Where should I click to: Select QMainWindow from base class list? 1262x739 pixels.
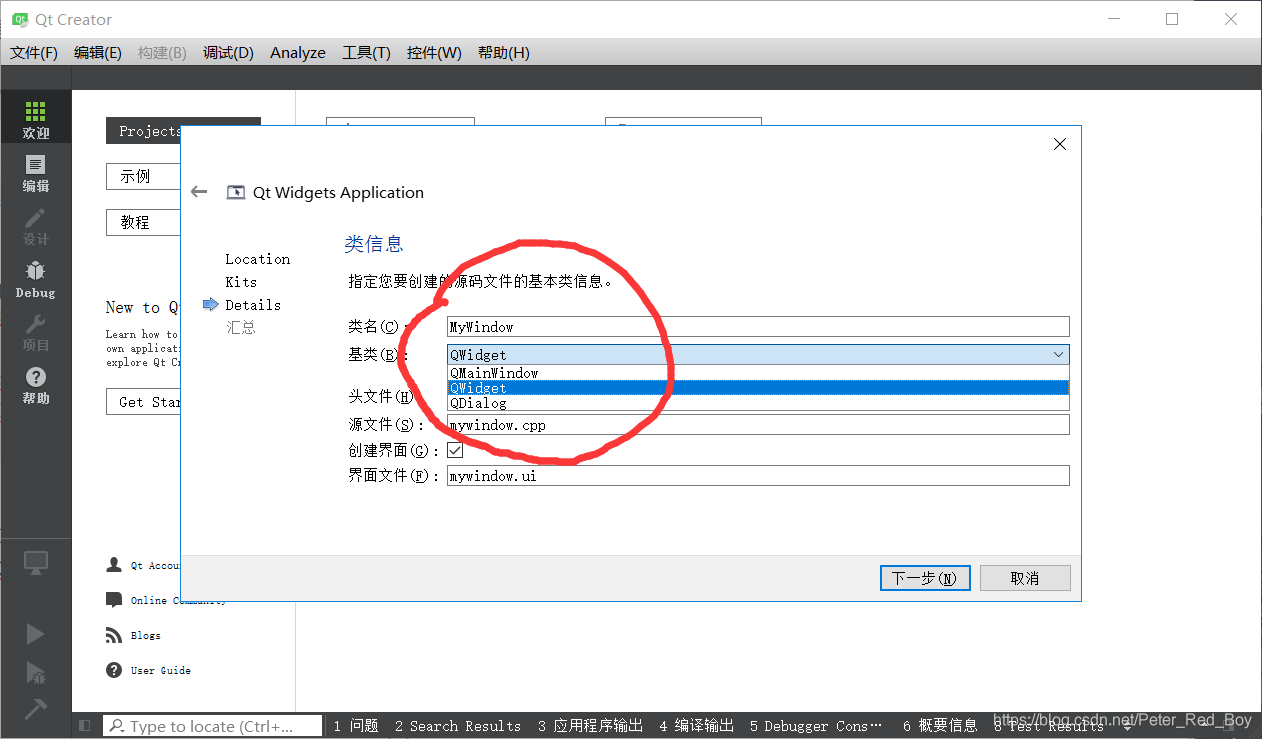click(x=758, y=373)
